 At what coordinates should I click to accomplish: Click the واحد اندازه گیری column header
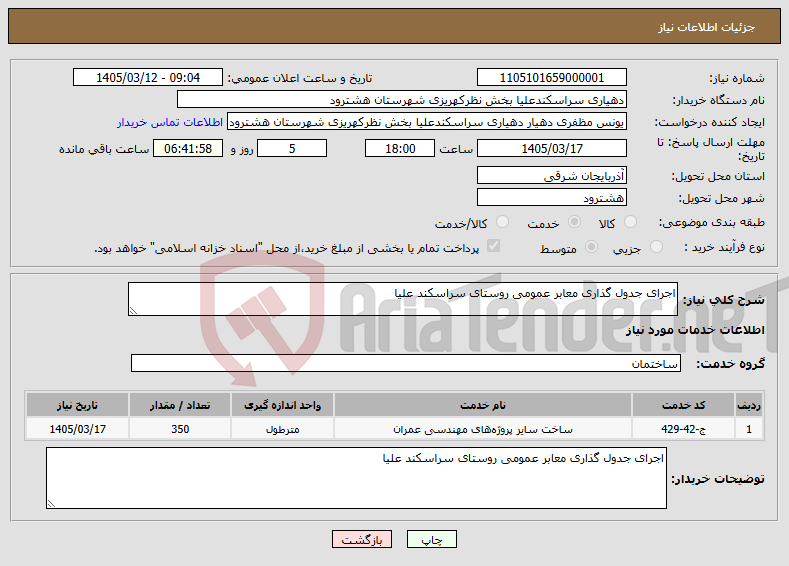click(x=282, y=405)
